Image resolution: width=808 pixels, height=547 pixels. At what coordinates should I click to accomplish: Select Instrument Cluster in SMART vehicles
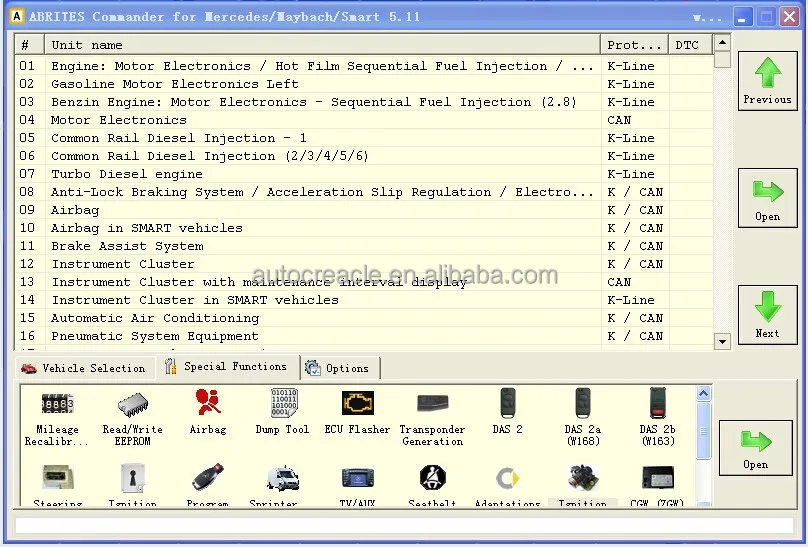click(364, 300)
